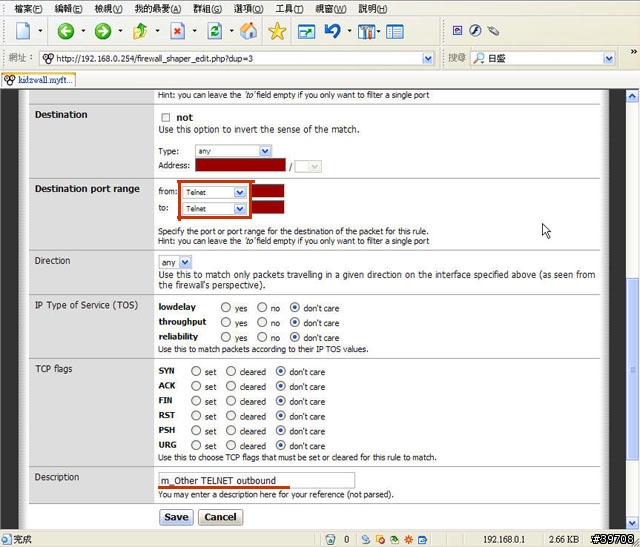Open the back button history arrow
640x547 pixels.
[83, 31]
